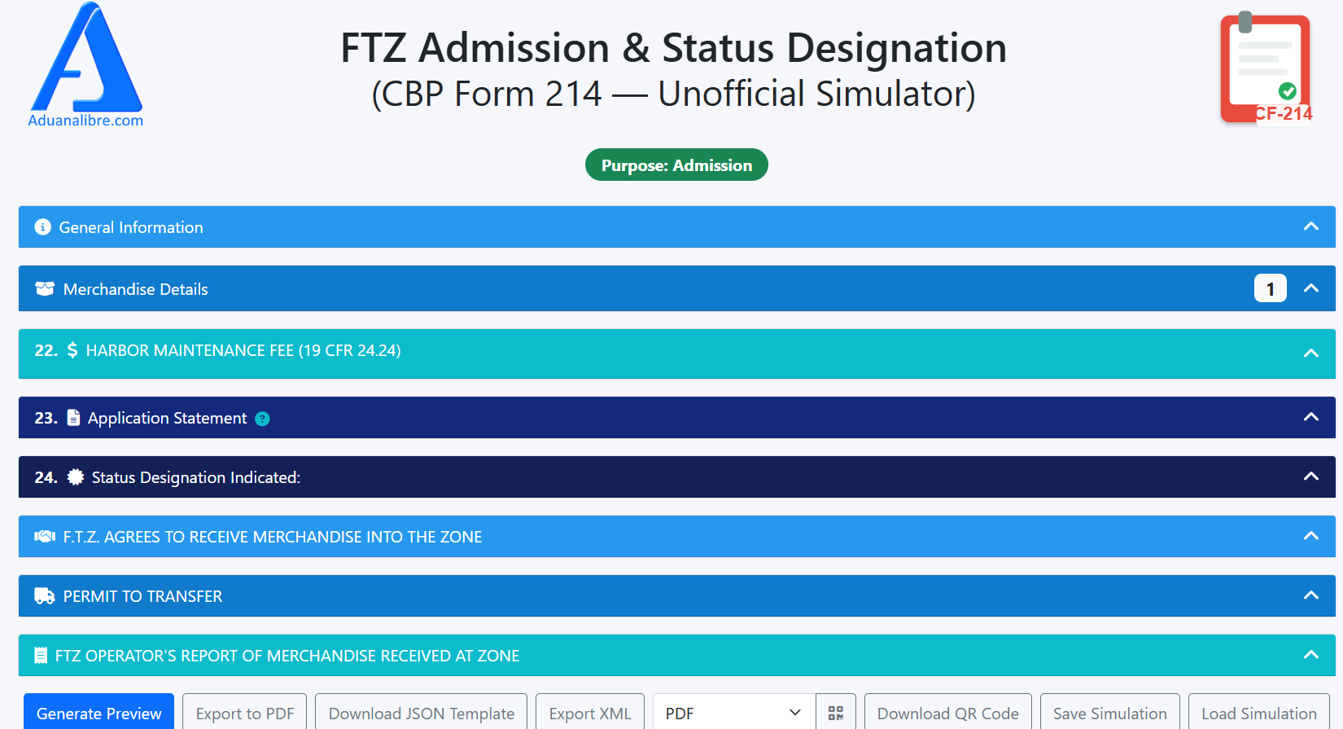Click the Purpose: Admission badge
Viewport: 1343px width, 729px height.
676,165
